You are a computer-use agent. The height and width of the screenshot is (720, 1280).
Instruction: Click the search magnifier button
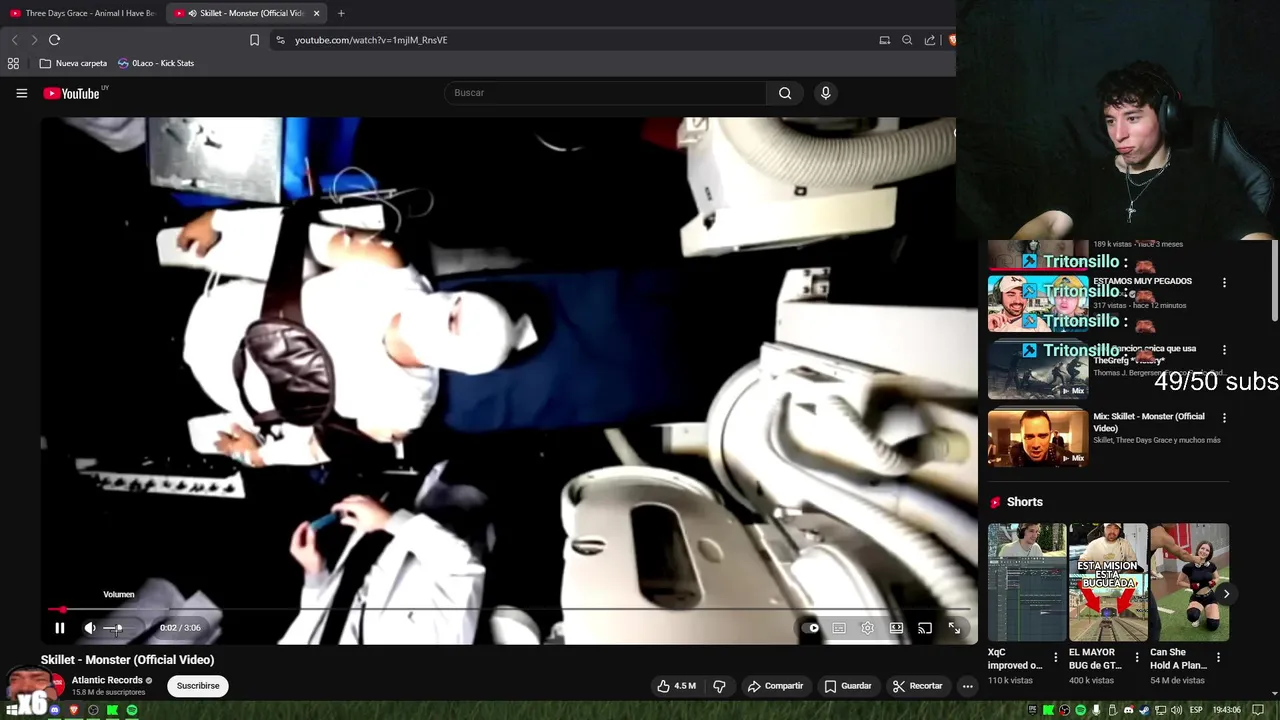pos(785,93)
